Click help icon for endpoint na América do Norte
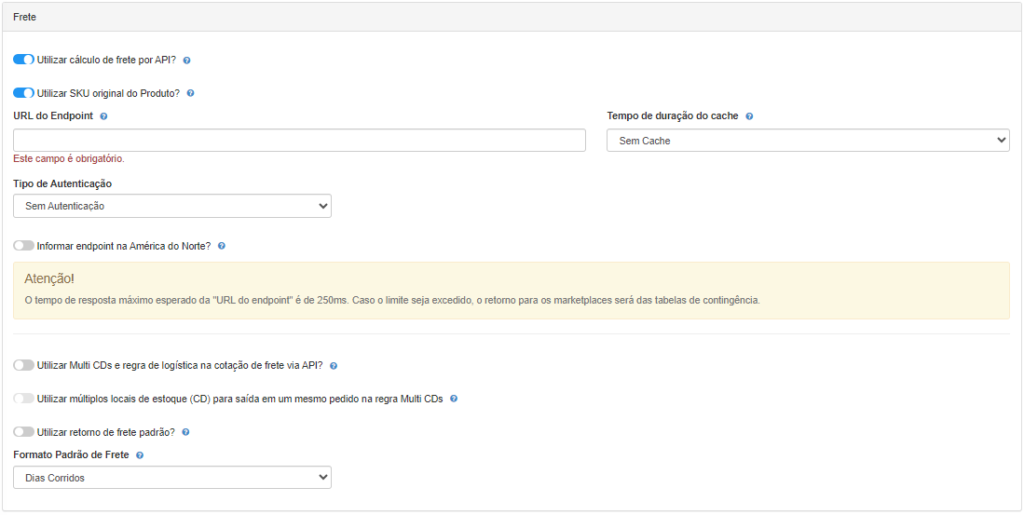This screenshot has height=515, width=1024. click(x=221, y=246)
